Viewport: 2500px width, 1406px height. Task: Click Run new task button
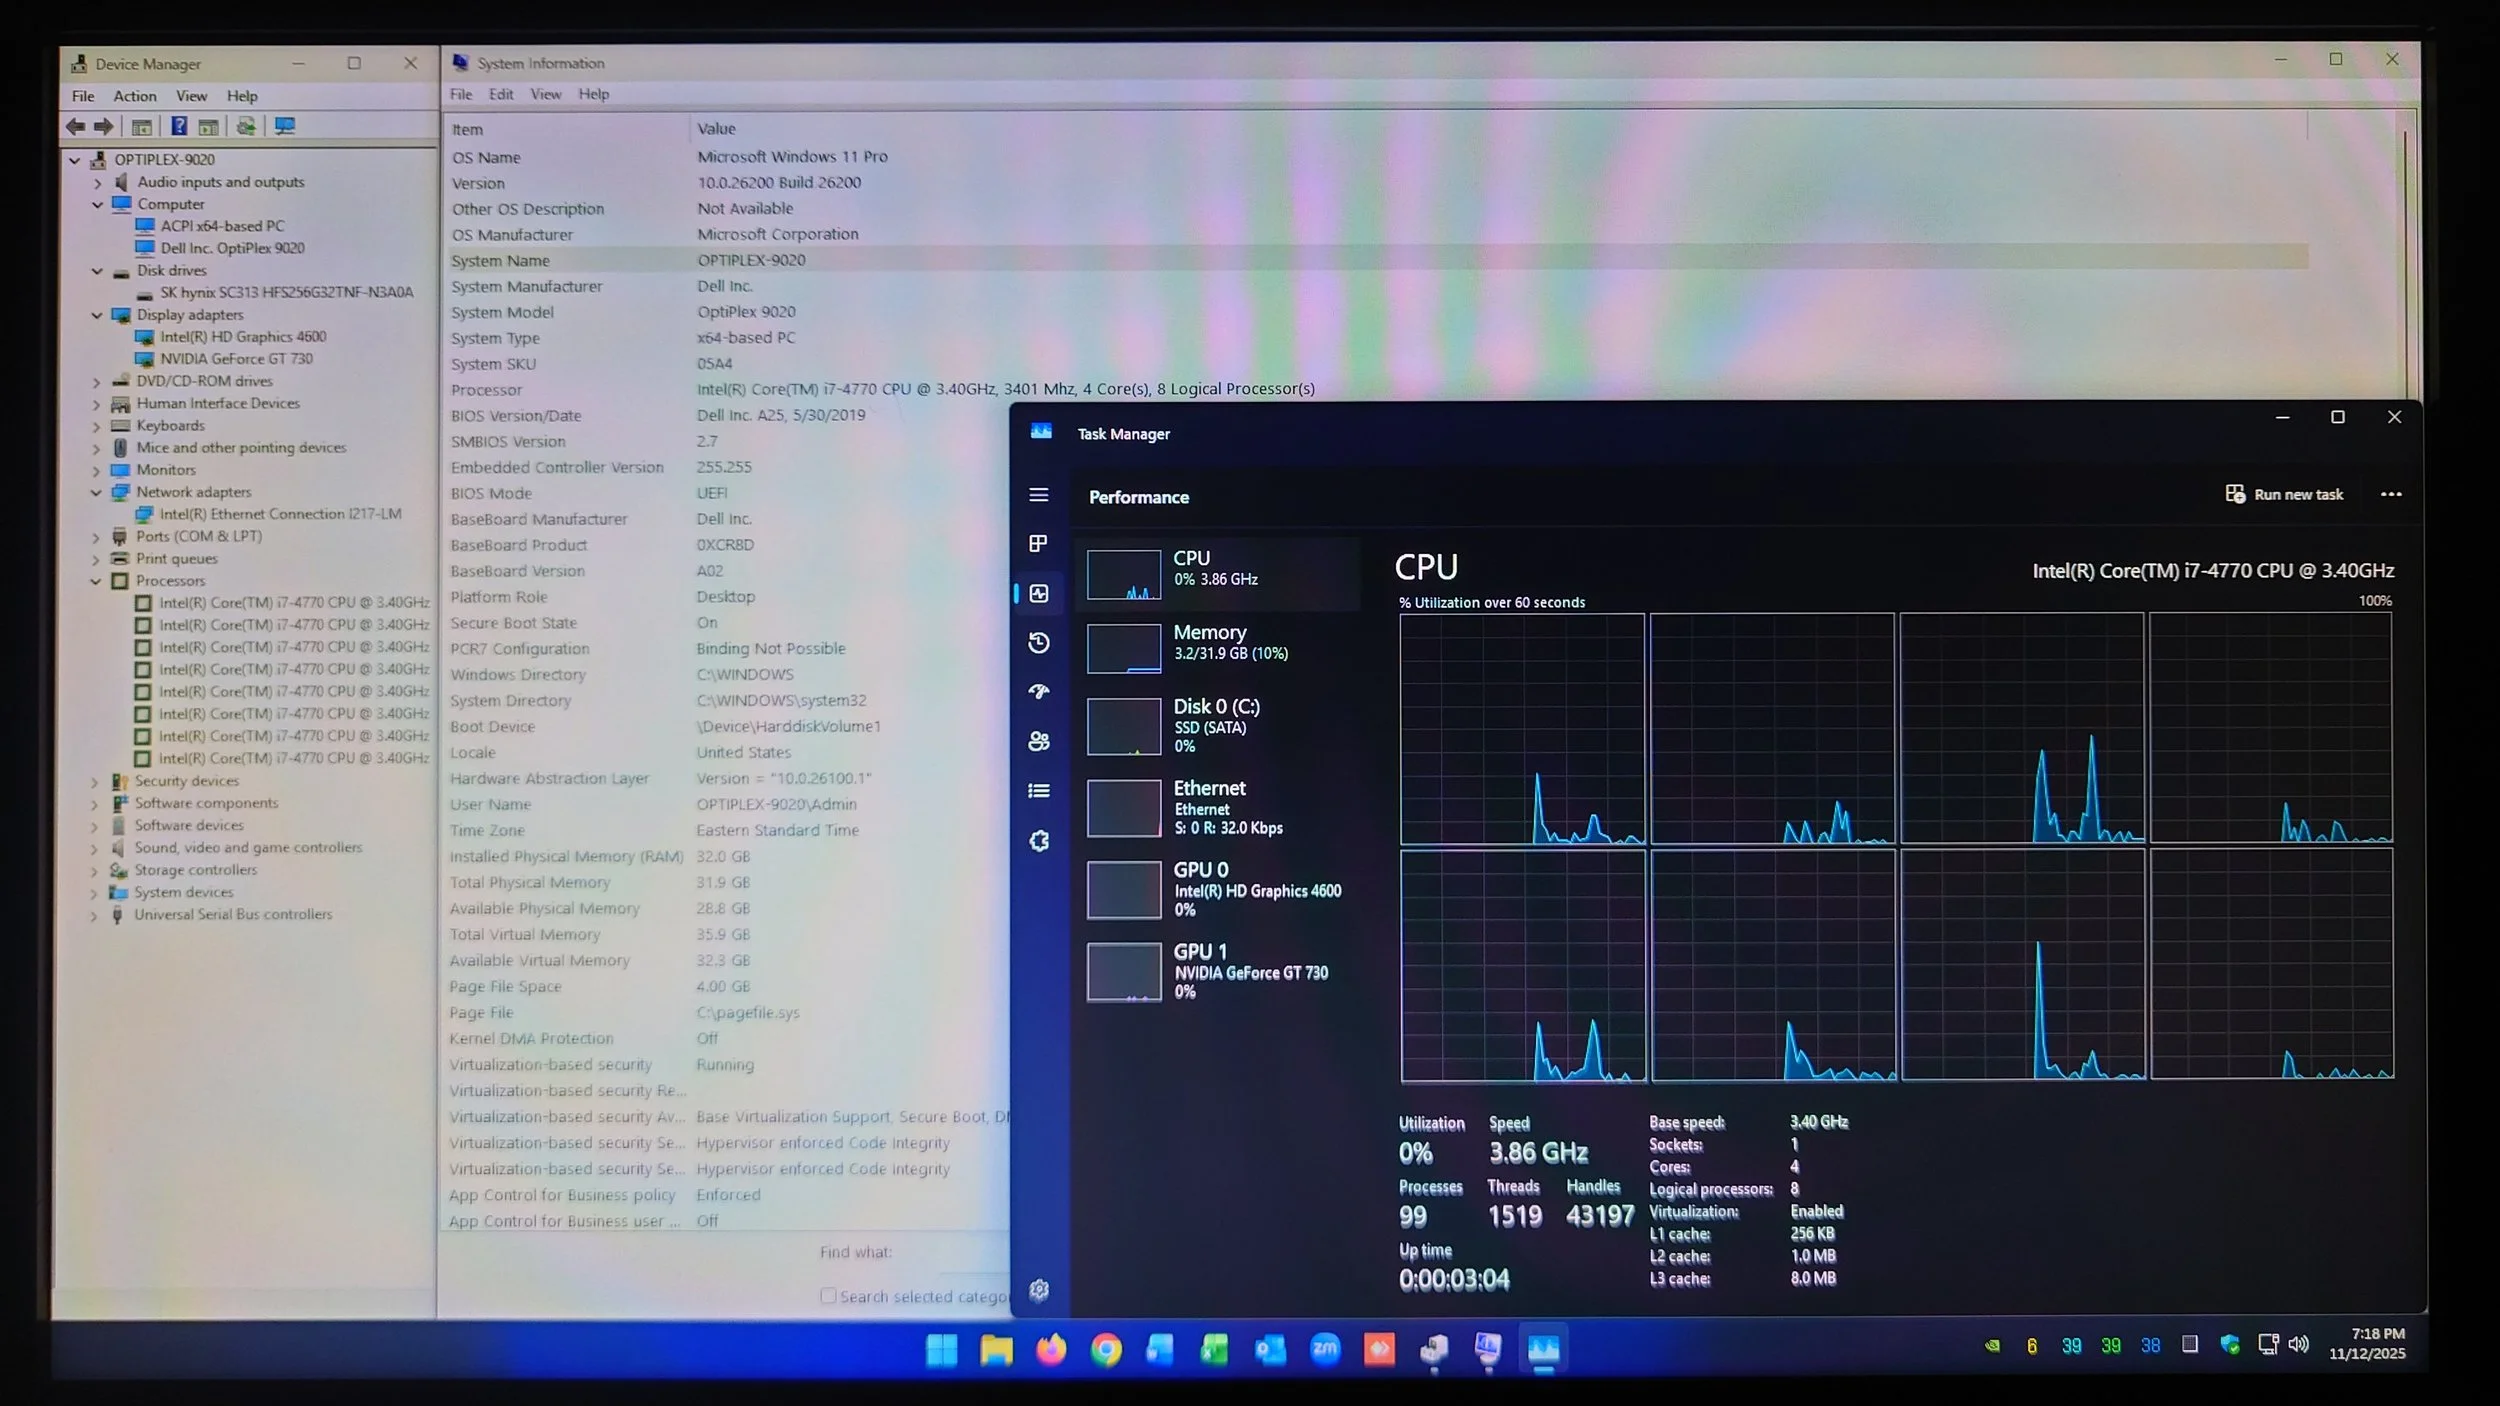[x=2284, y=494]
